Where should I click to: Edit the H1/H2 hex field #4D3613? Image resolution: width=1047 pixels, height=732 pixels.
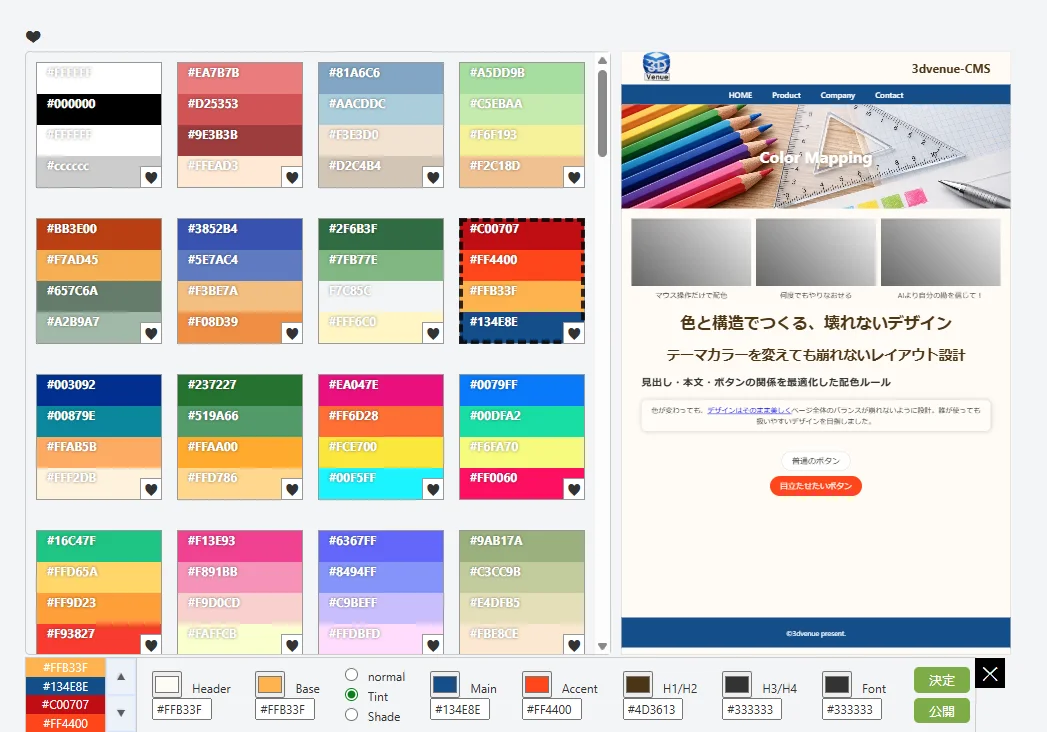tap(652, 709)
